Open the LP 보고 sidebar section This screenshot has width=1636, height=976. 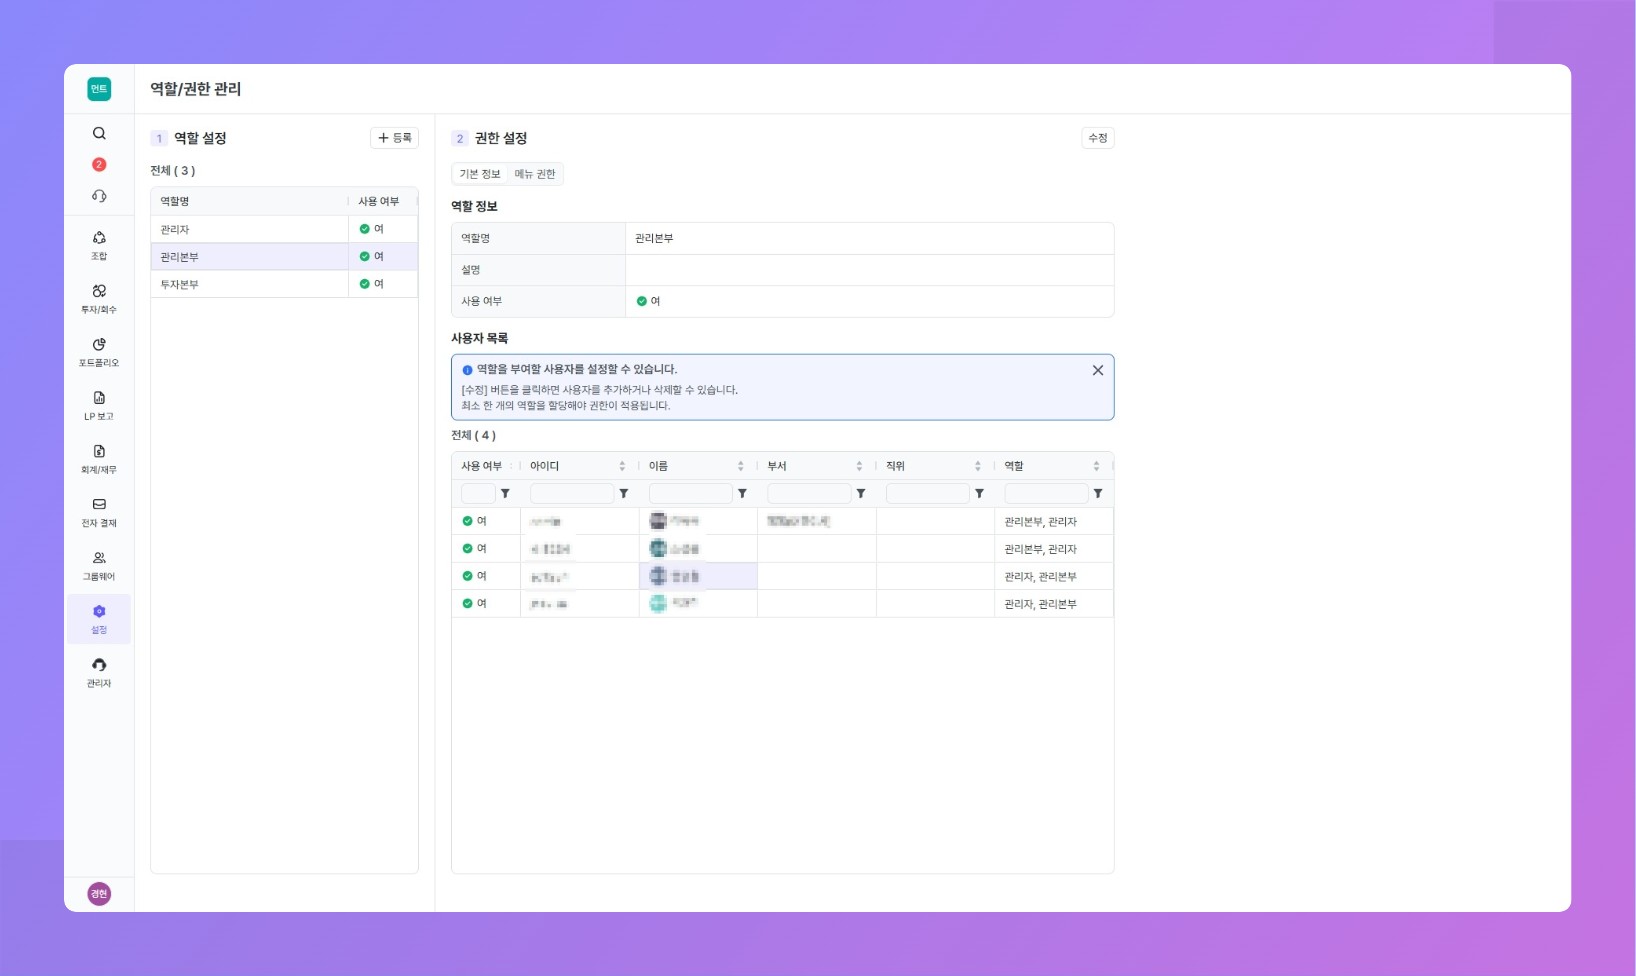tap(99, 406)
